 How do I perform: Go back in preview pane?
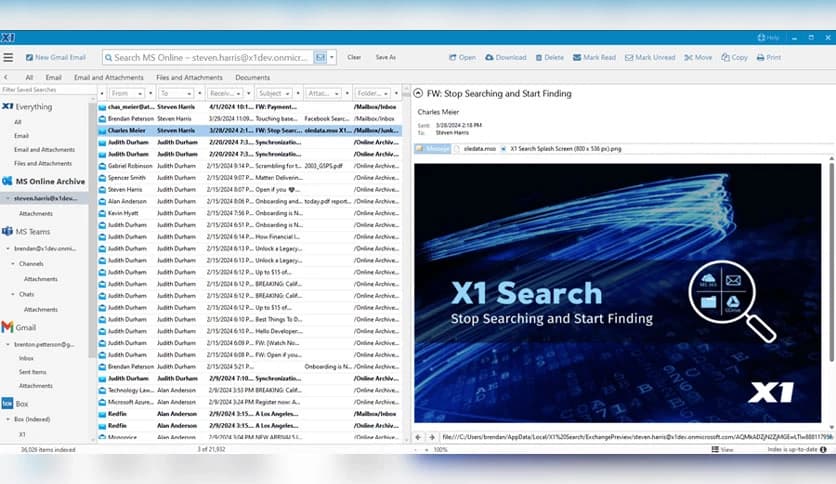(x=419, y=437)
